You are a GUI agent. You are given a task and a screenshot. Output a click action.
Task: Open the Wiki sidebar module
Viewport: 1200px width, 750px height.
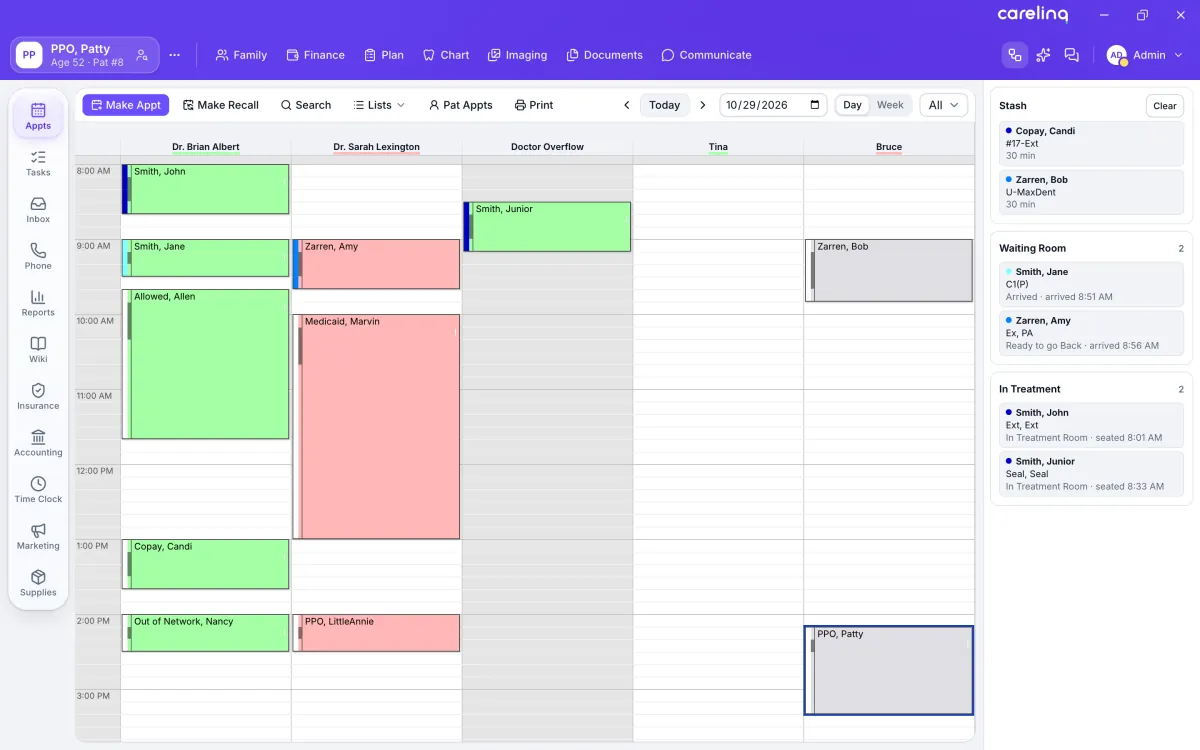pos(38,350)
